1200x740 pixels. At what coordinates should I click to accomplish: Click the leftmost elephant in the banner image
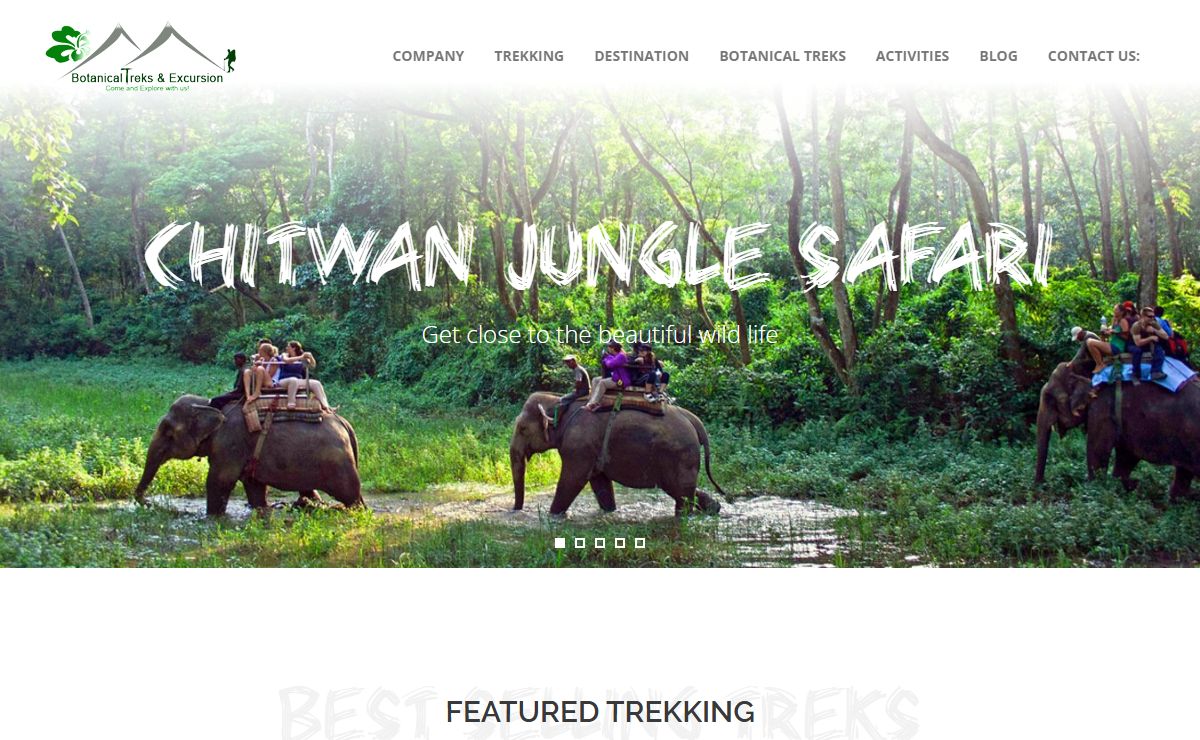250,450
